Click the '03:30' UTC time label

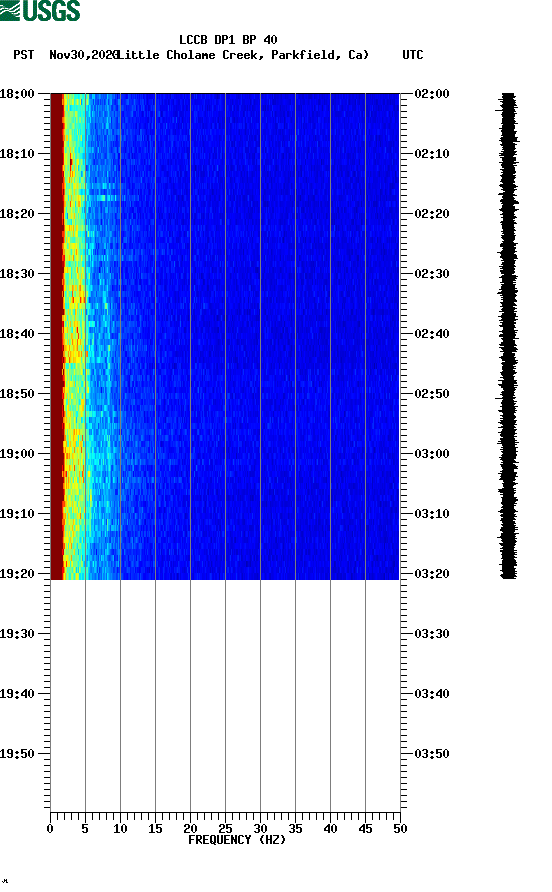432,634
